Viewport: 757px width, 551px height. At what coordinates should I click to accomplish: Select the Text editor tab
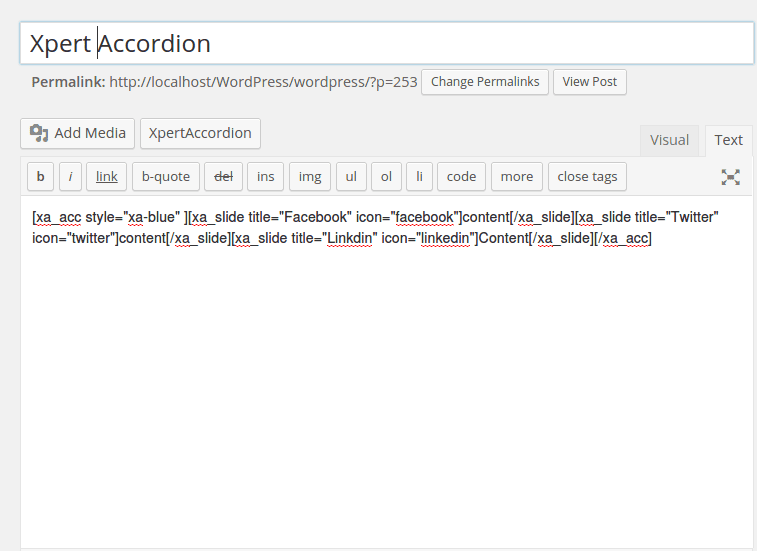[x=728, y=140]
